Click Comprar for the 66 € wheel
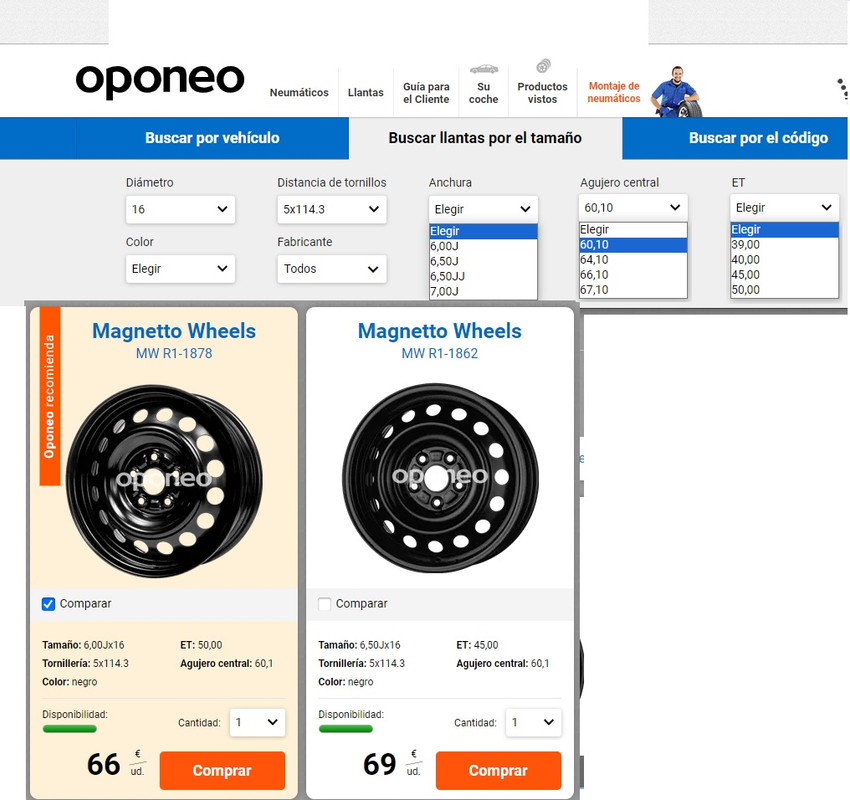Viewport: 850px width, 800px height. click(x=222, y=770)
